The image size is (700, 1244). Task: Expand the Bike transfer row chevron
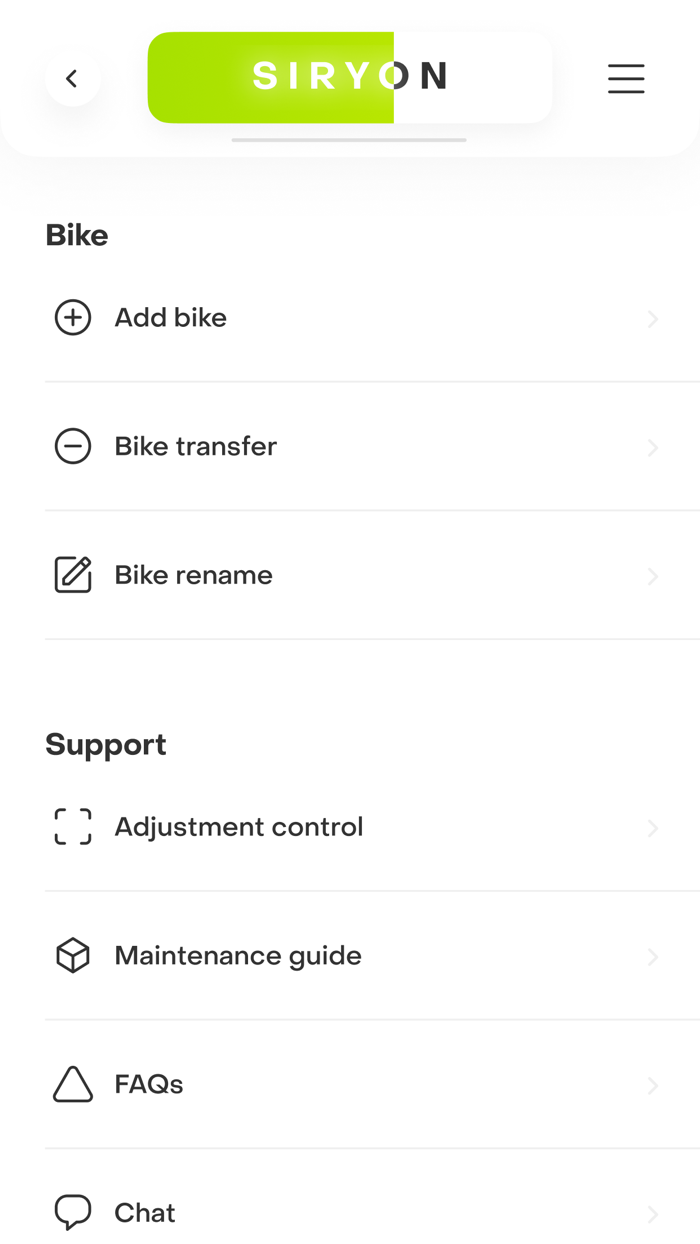[652, 448]
